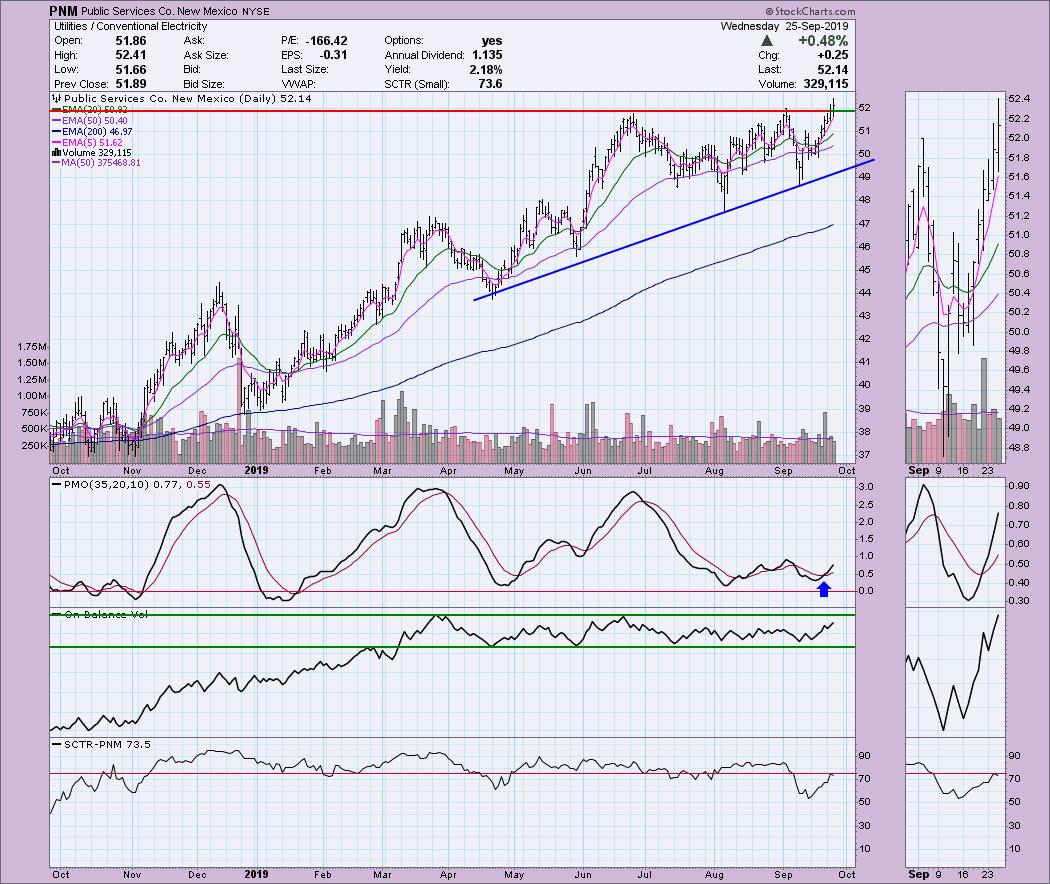Click the On Balance Vol indicator label
The width and height of the screenshot is (1050, 884).
pos(99,614)
